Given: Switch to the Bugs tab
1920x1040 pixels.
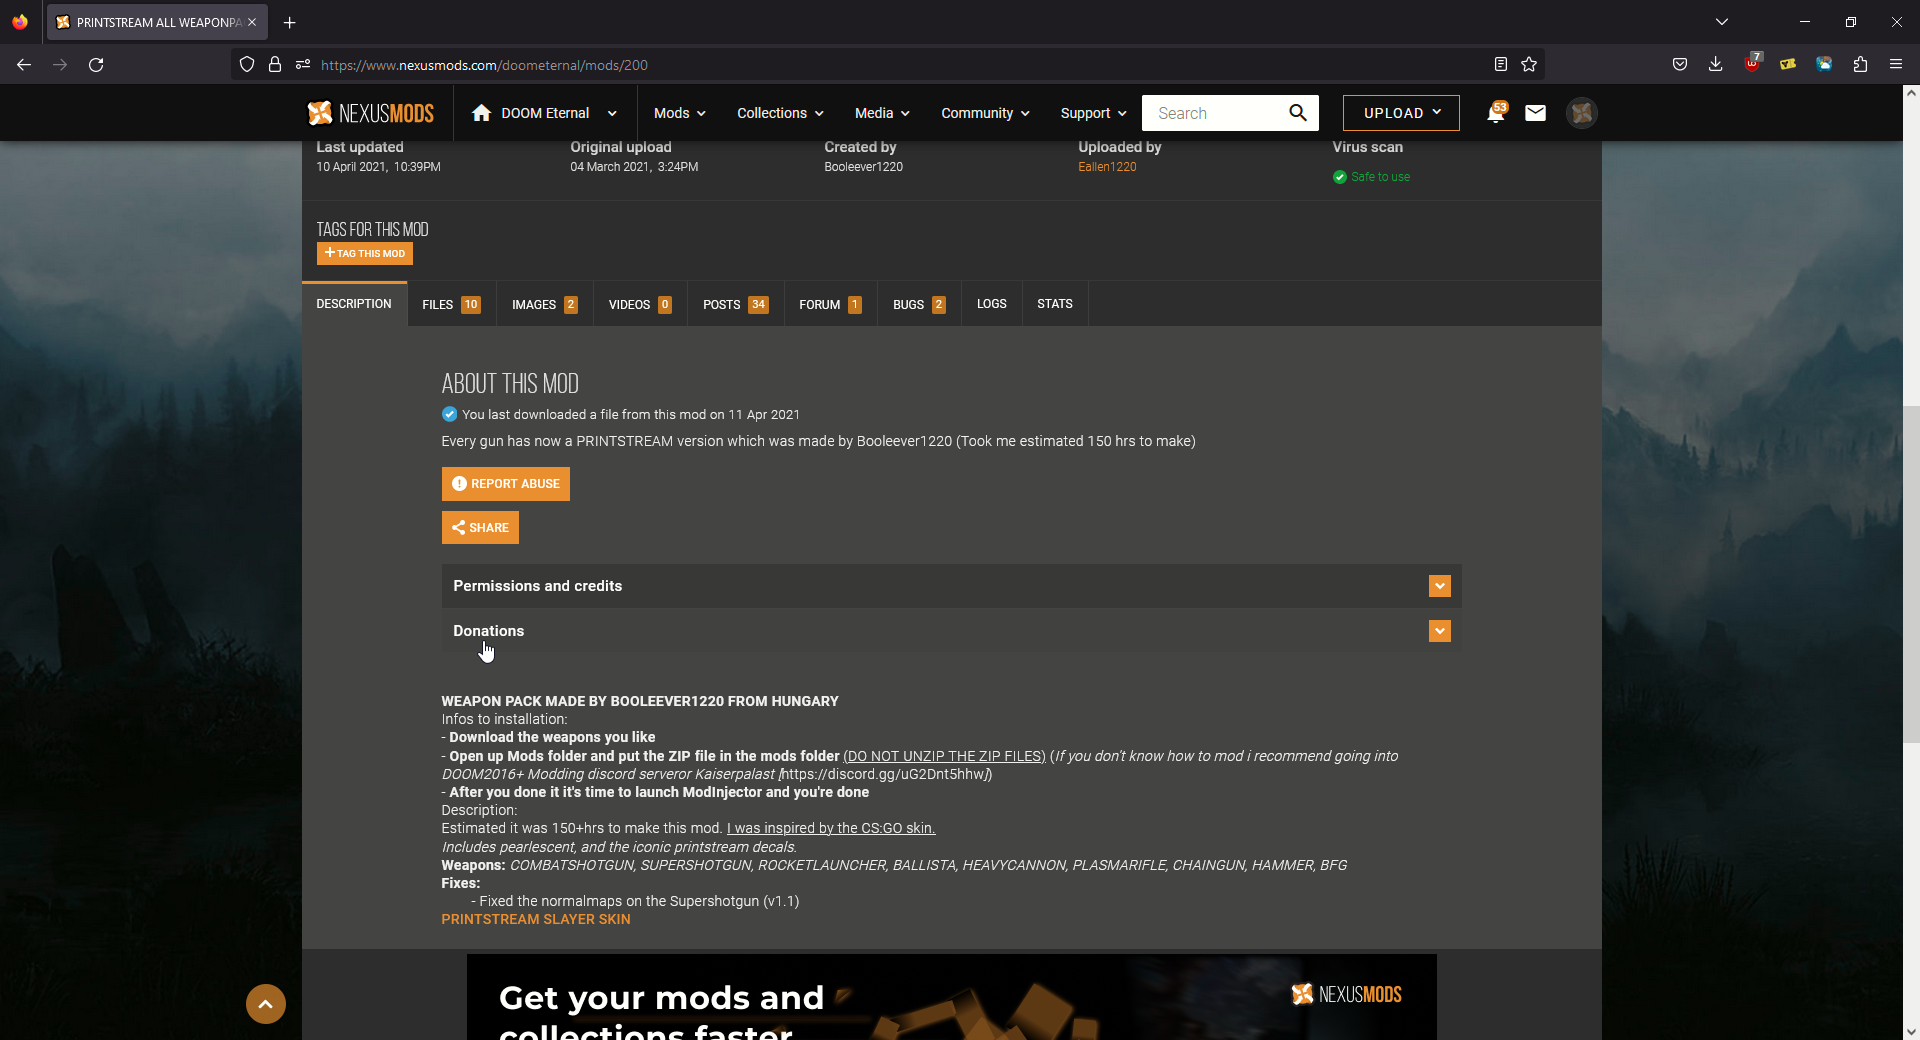Looking at the screenshot, I should (x=919, y=304).
